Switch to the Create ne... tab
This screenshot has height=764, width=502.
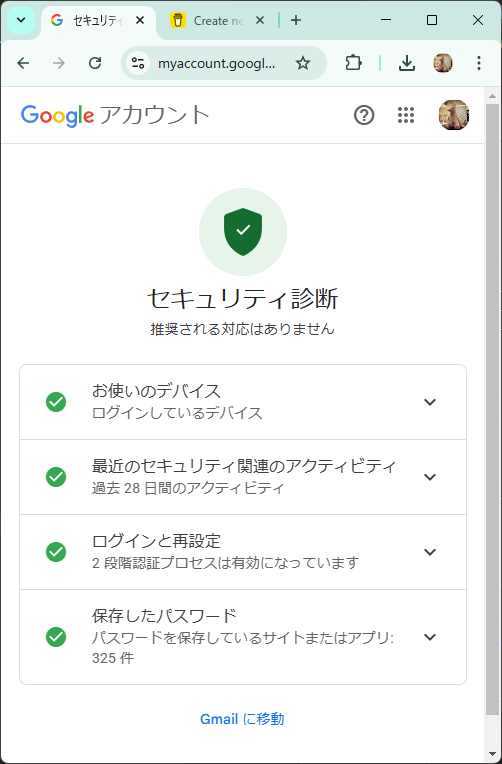(217, 20)
